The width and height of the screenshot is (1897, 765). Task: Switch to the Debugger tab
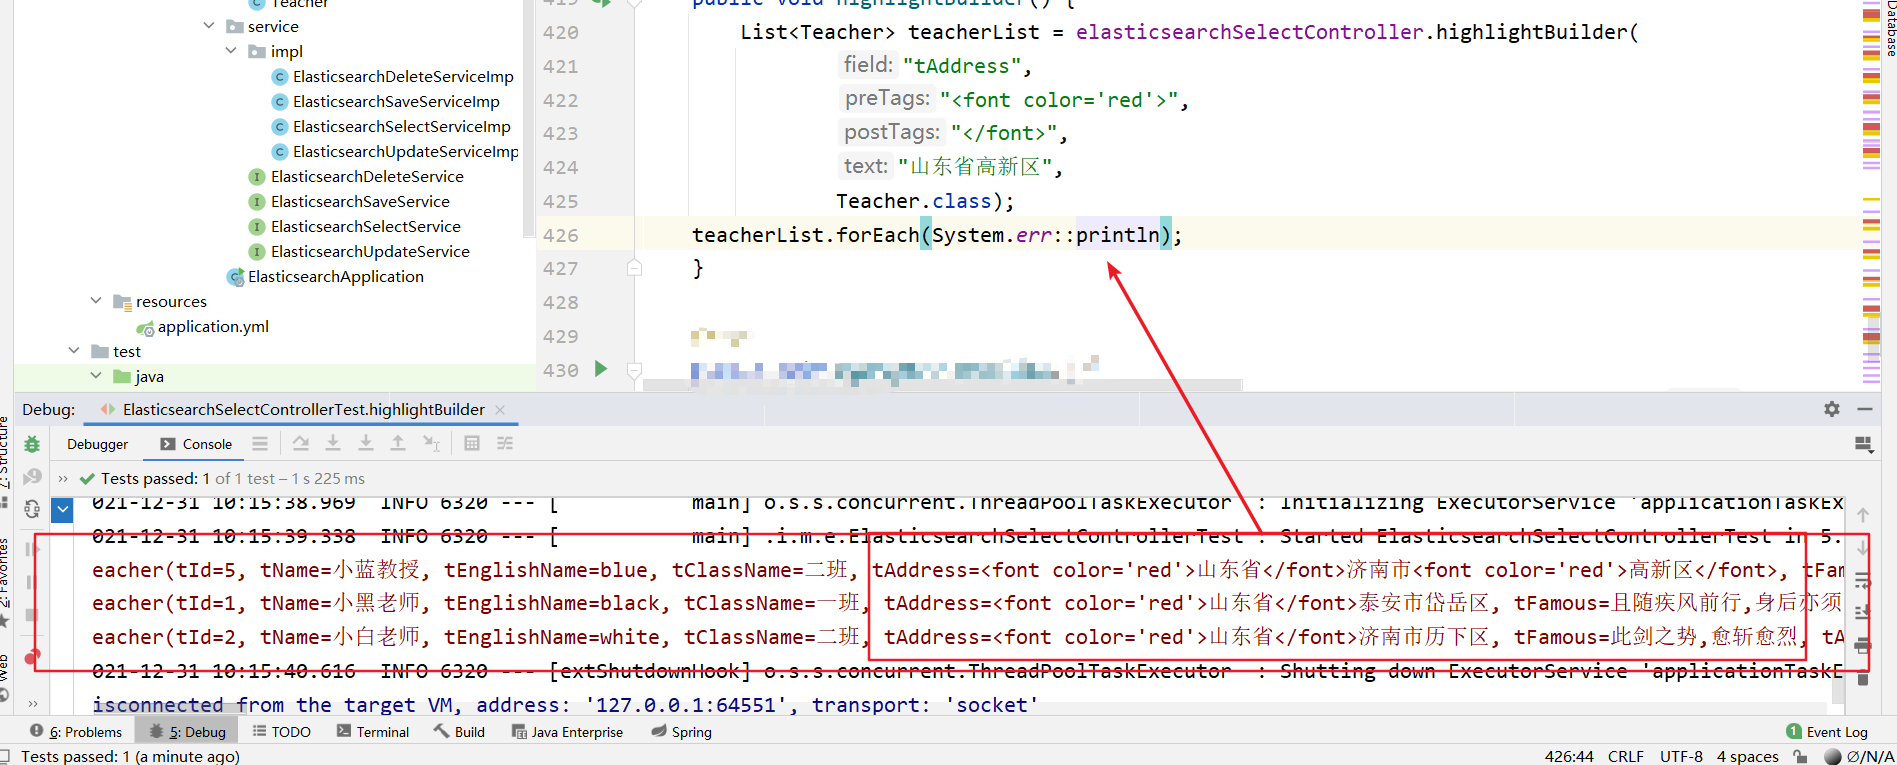pos(98,444)
